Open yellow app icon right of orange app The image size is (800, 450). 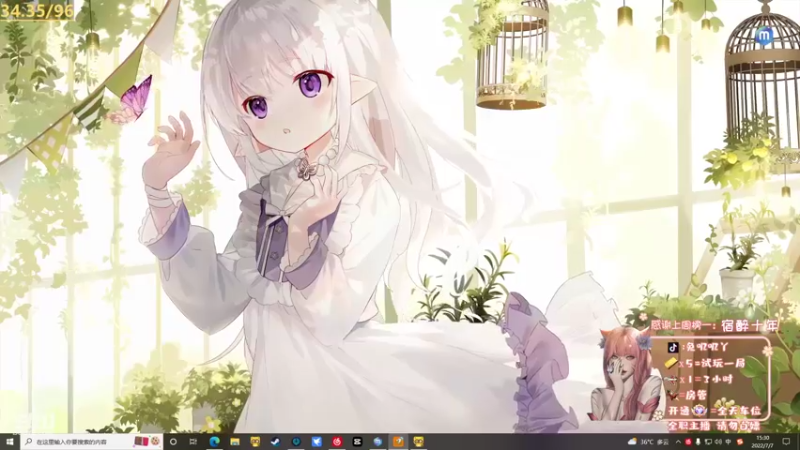418,441
